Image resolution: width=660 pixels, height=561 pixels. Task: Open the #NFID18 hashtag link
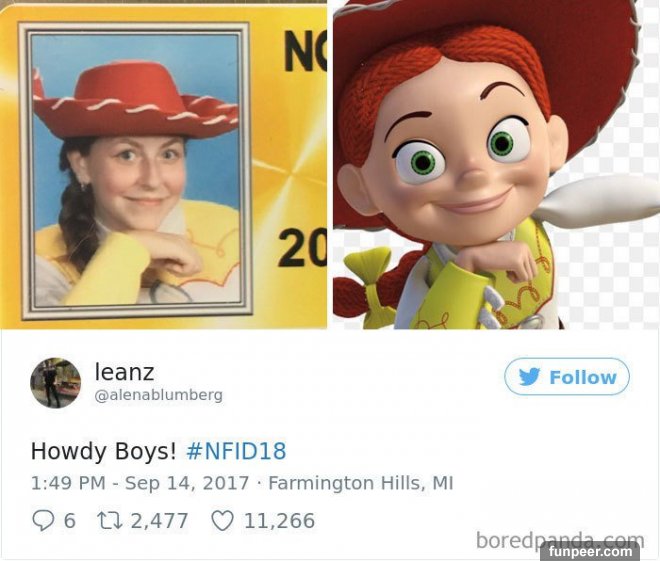click(x=236, y=451)
